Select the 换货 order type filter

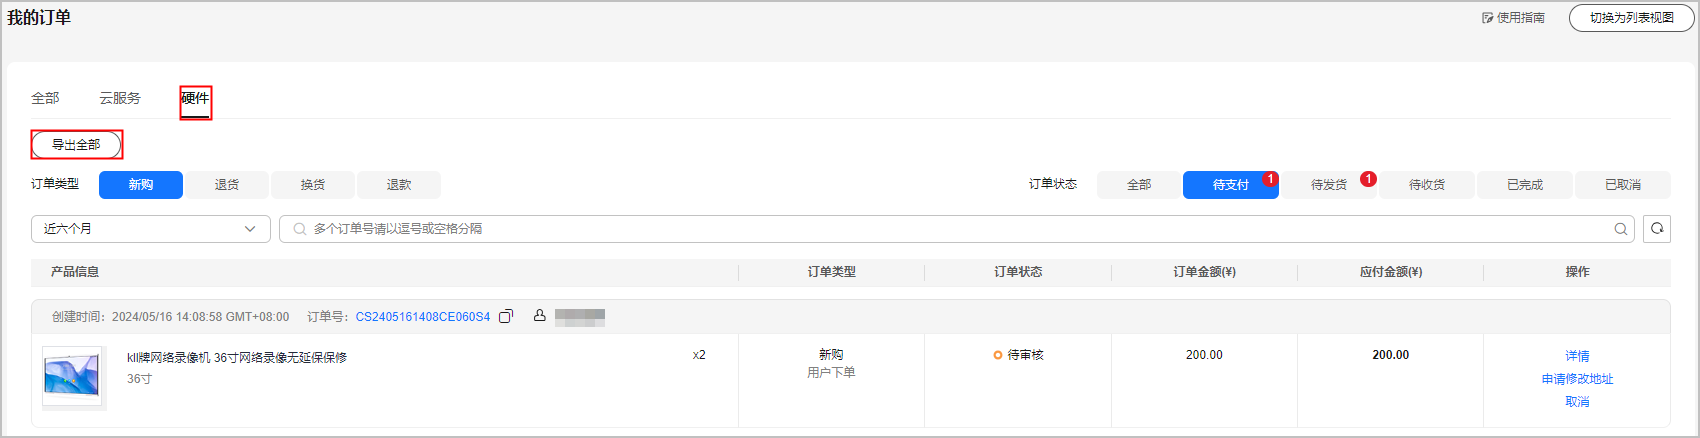coord(313,185)
